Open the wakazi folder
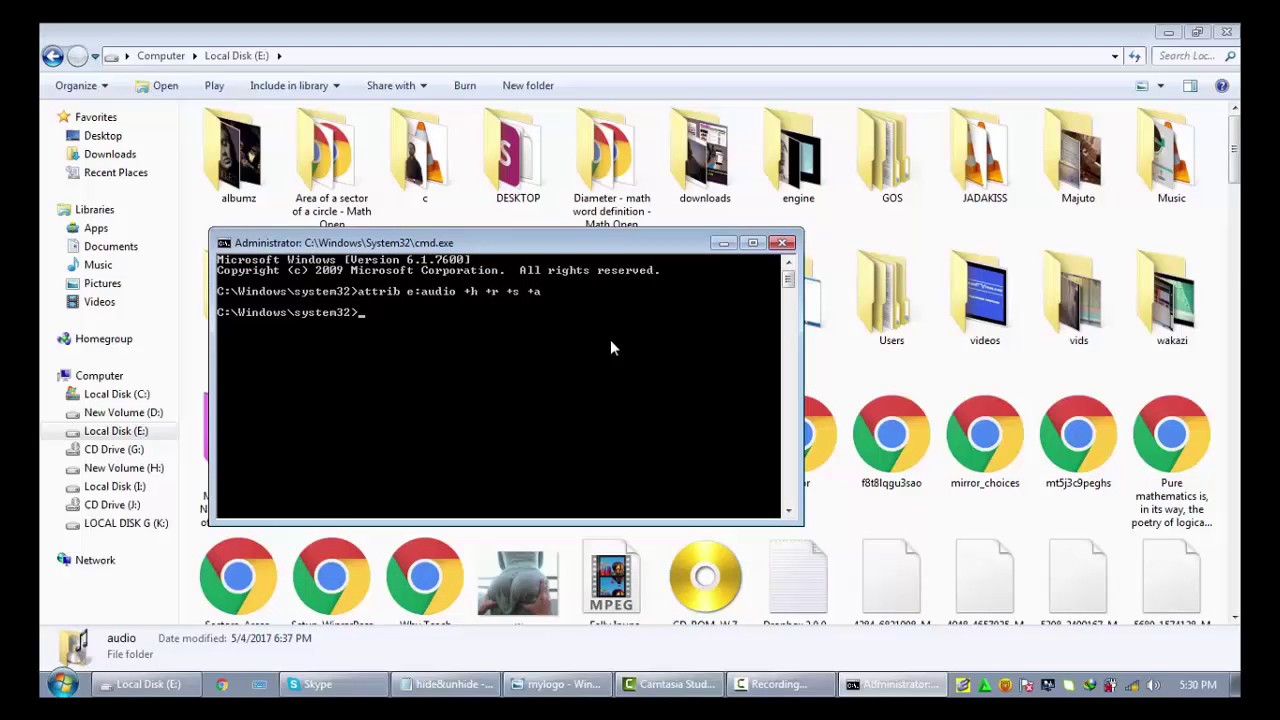The height and width of the screenshot is (720, 1280). [1171, 300]
